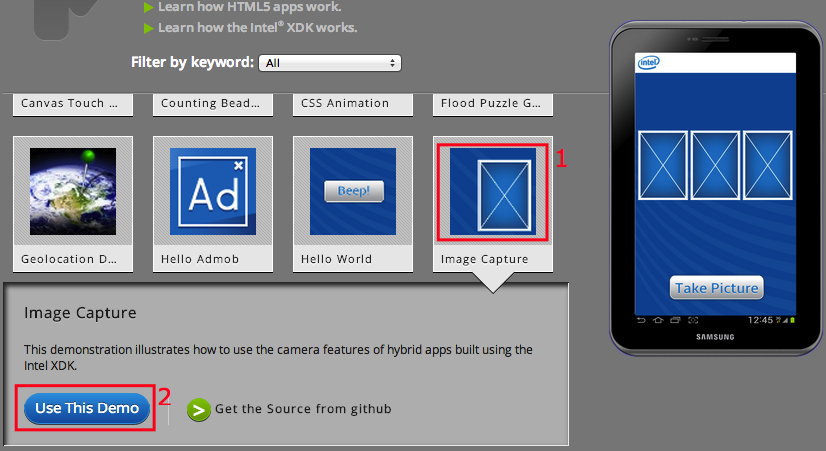This screenshot has height=451, width=826.
Task: Click the Use This Demo button
Action: (87, 408)
